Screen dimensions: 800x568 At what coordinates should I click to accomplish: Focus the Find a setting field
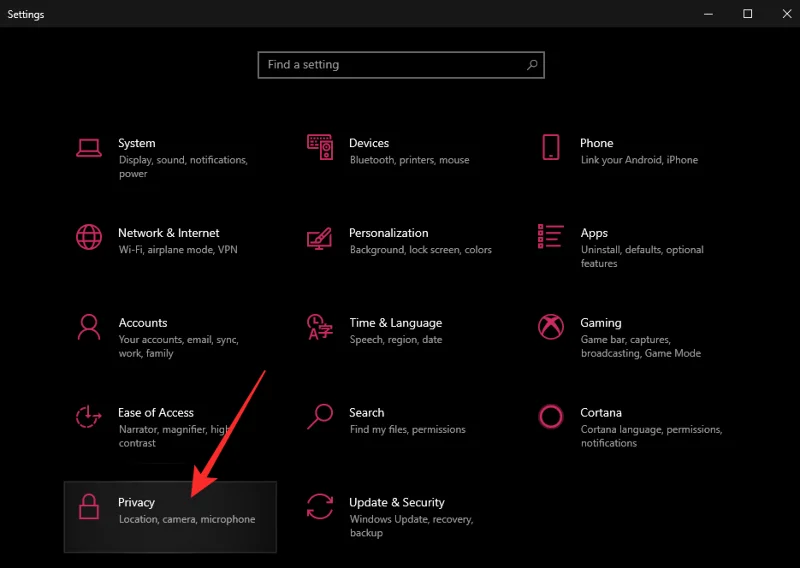(401, 65)
